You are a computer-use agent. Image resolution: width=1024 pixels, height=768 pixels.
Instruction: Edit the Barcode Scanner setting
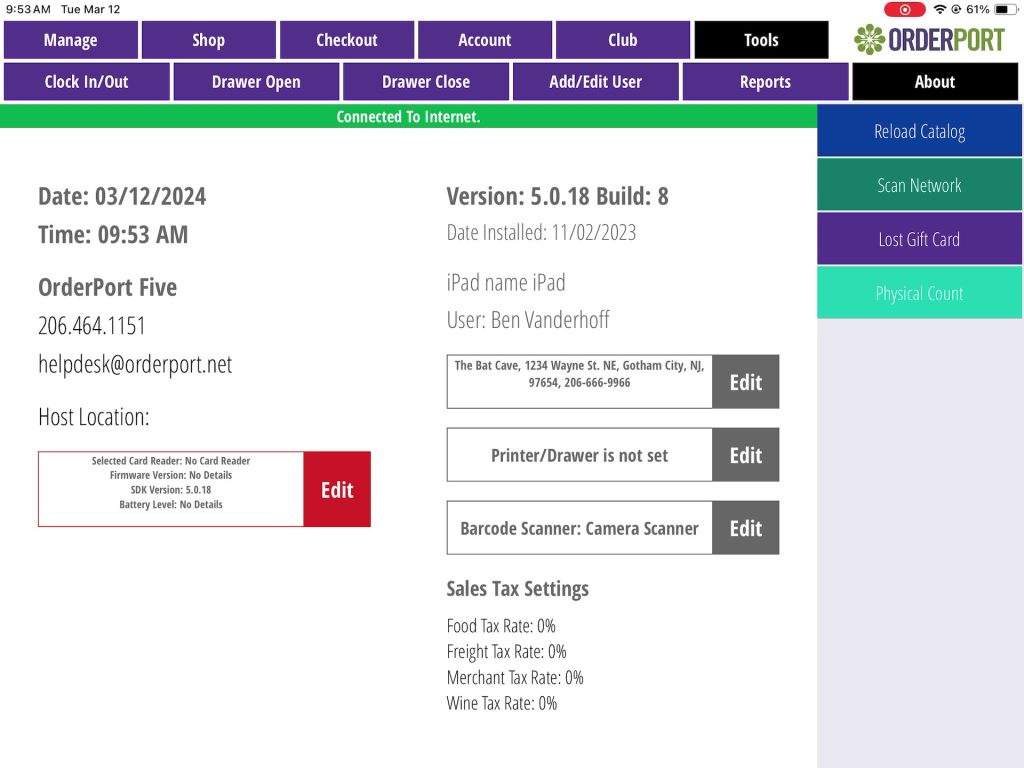(x=745, y=528)
